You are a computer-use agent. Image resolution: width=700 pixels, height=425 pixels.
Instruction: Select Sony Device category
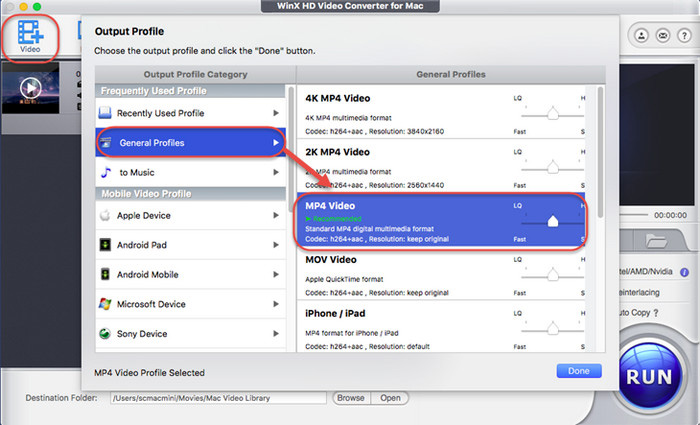(191, 333)
